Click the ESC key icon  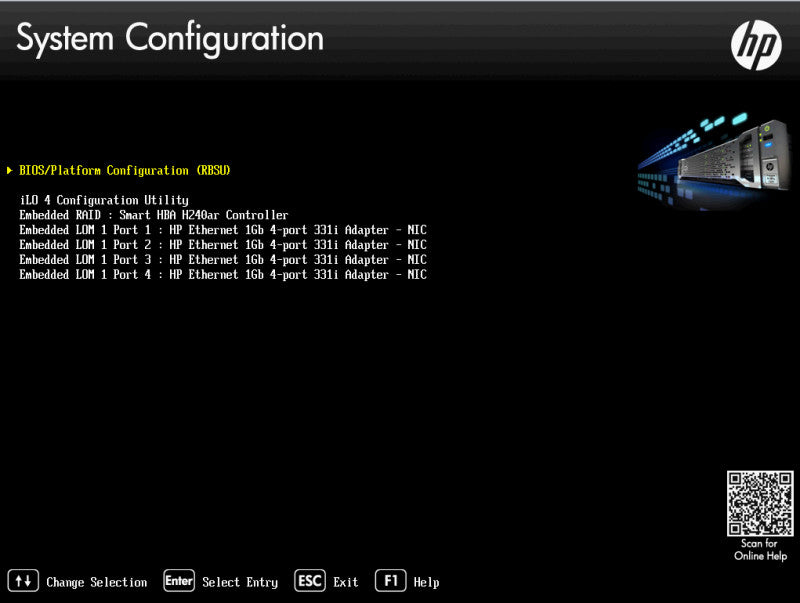[x=310, y=581]
